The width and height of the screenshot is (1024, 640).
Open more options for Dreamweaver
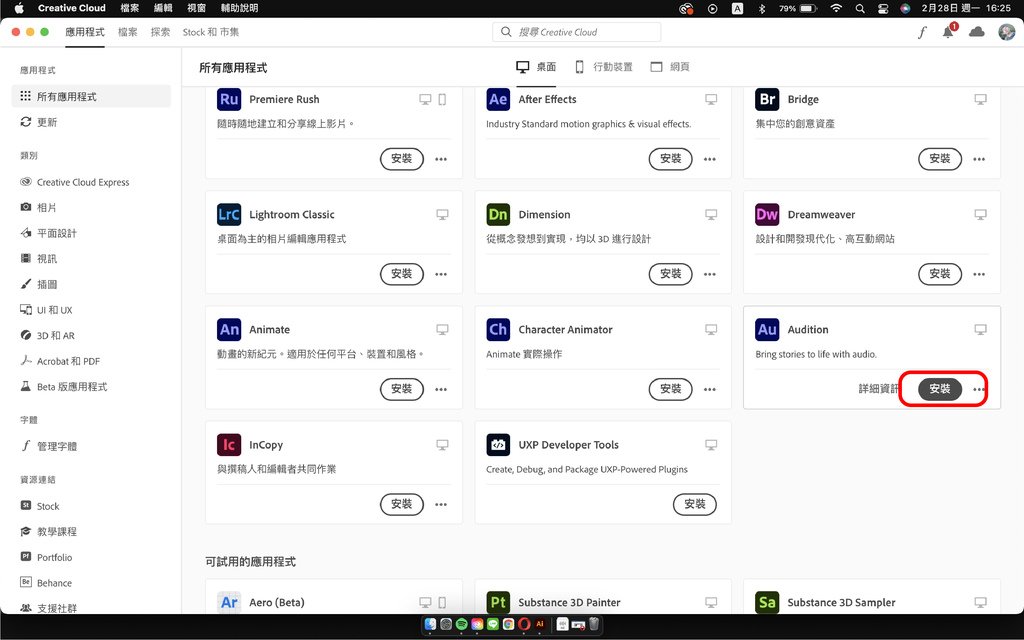[979, 274]
